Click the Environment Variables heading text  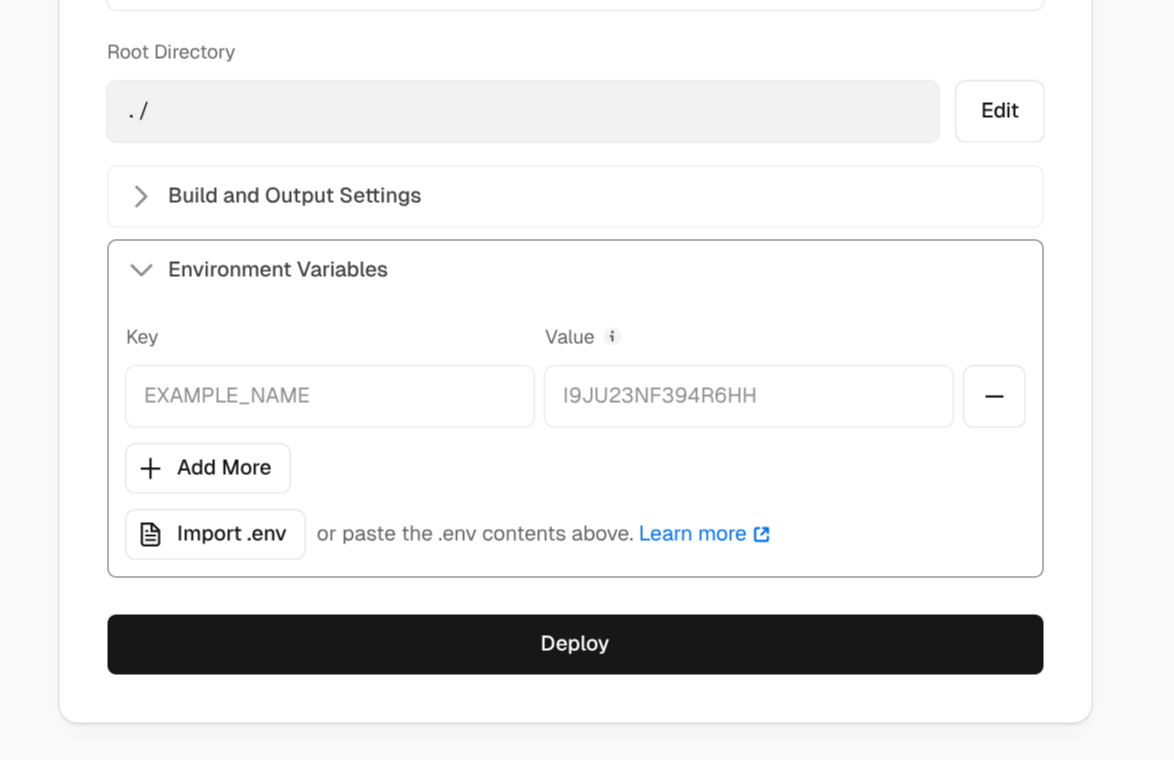pyautogui.click(x=278, y=270)
